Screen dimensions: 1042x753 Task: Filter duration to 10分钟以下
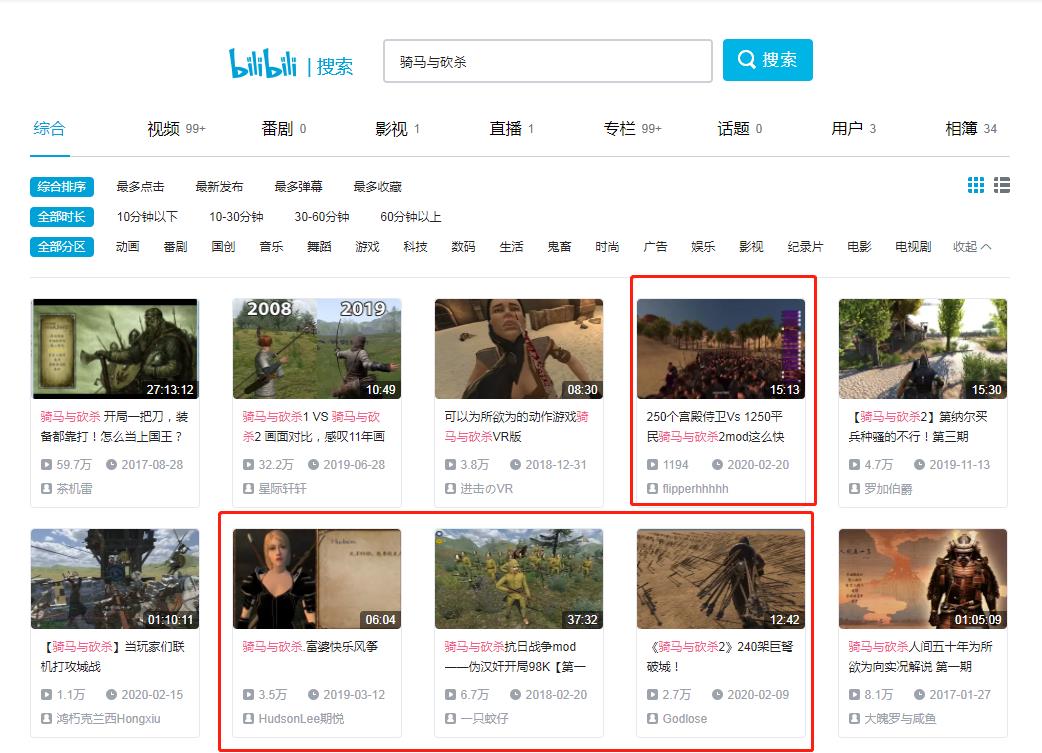point(148,217)
